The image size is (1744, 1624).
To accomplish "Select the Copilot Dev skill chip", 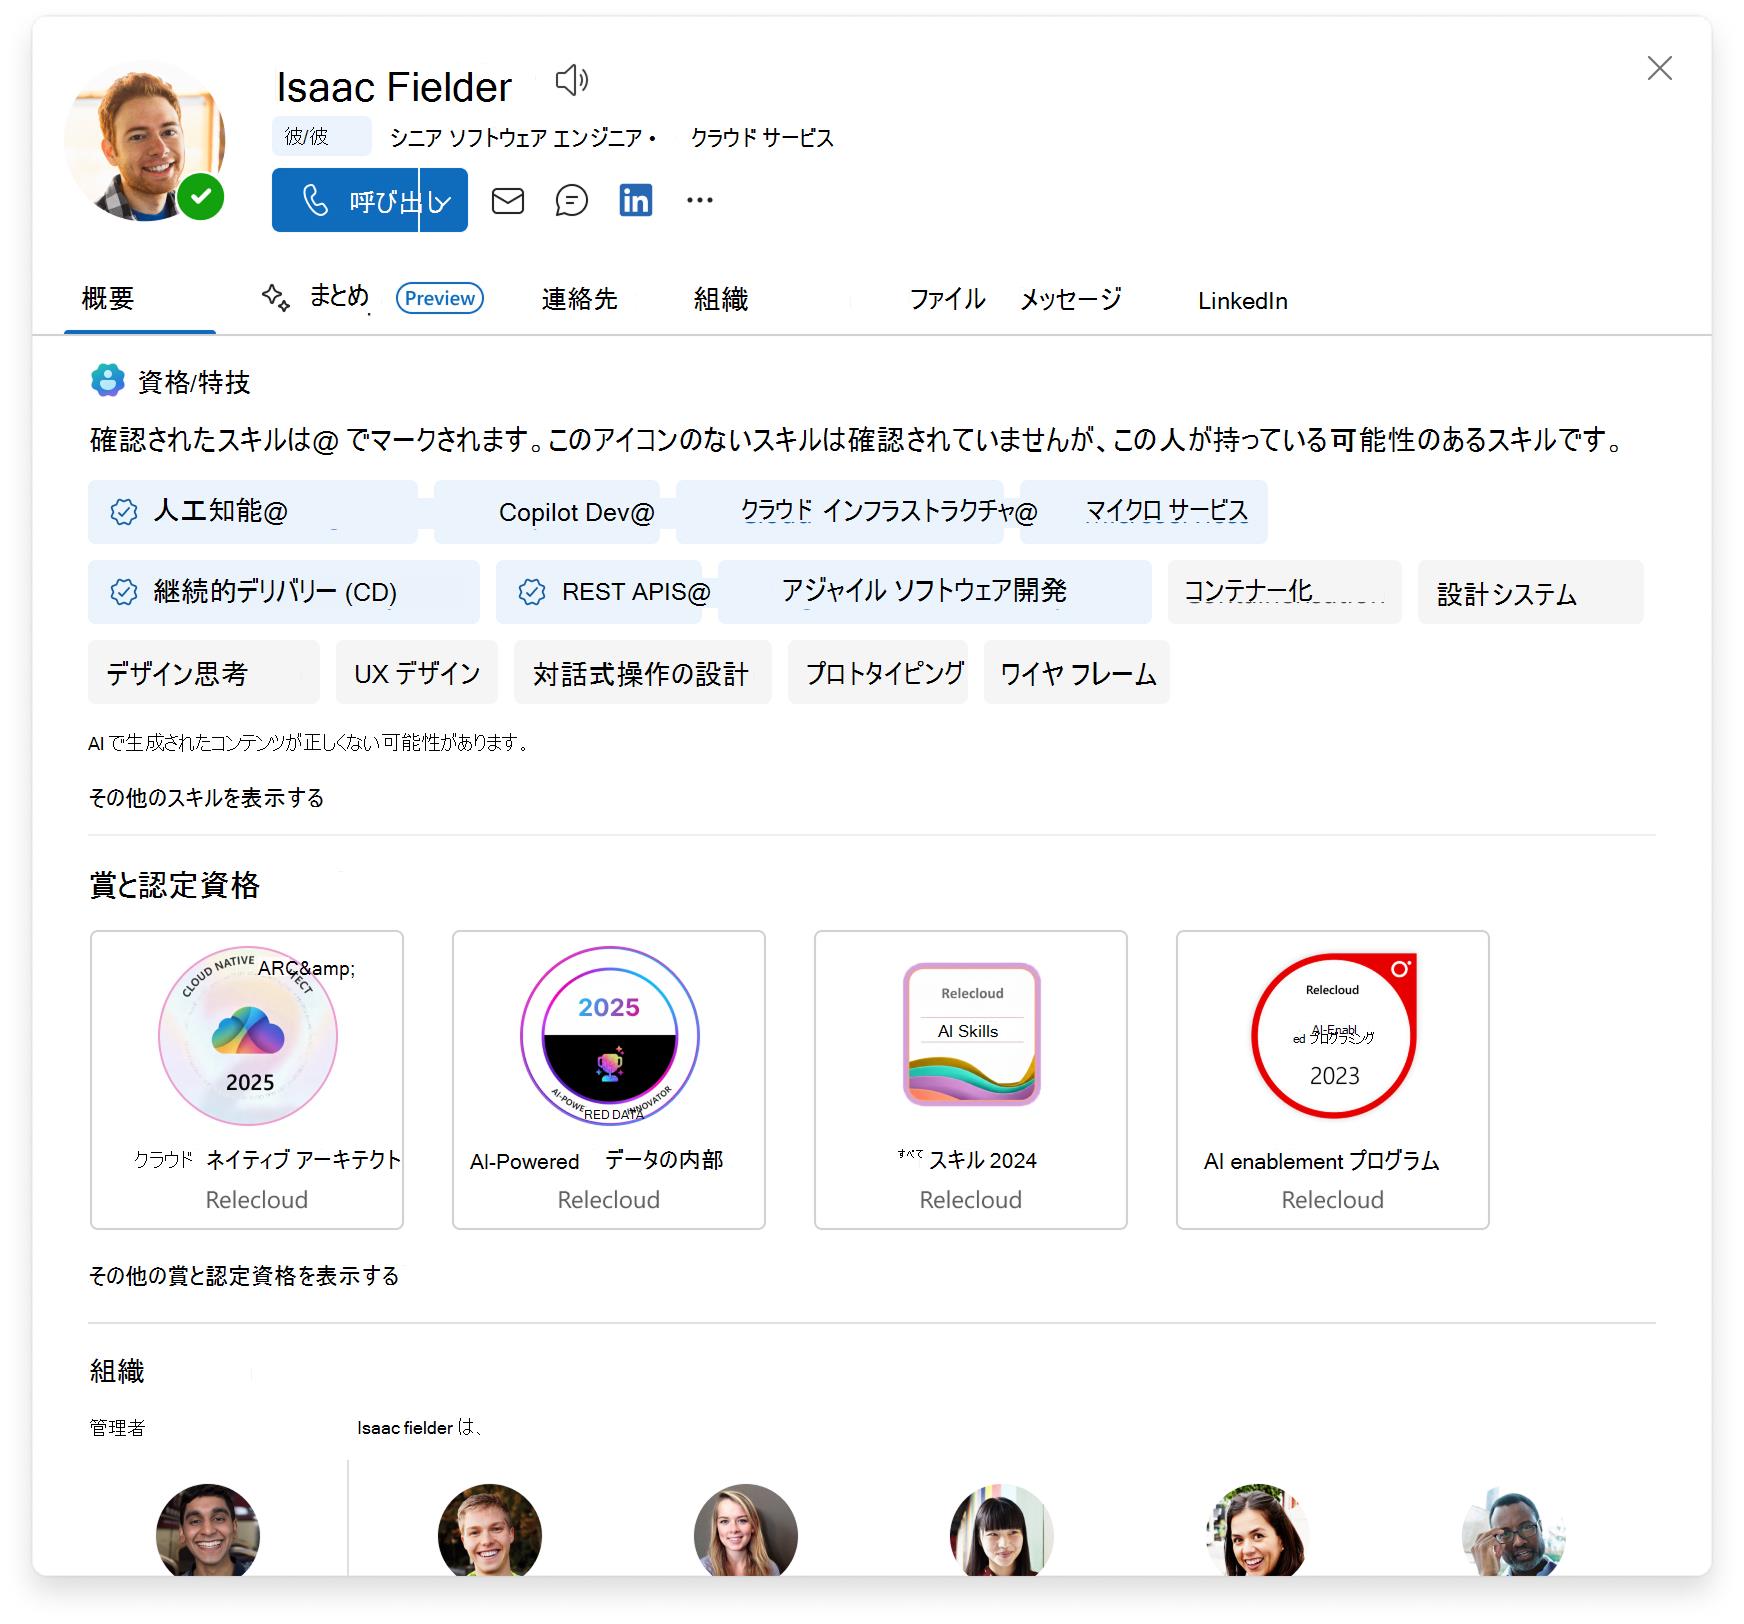I will pyautogui.click(x=547, y=512).
